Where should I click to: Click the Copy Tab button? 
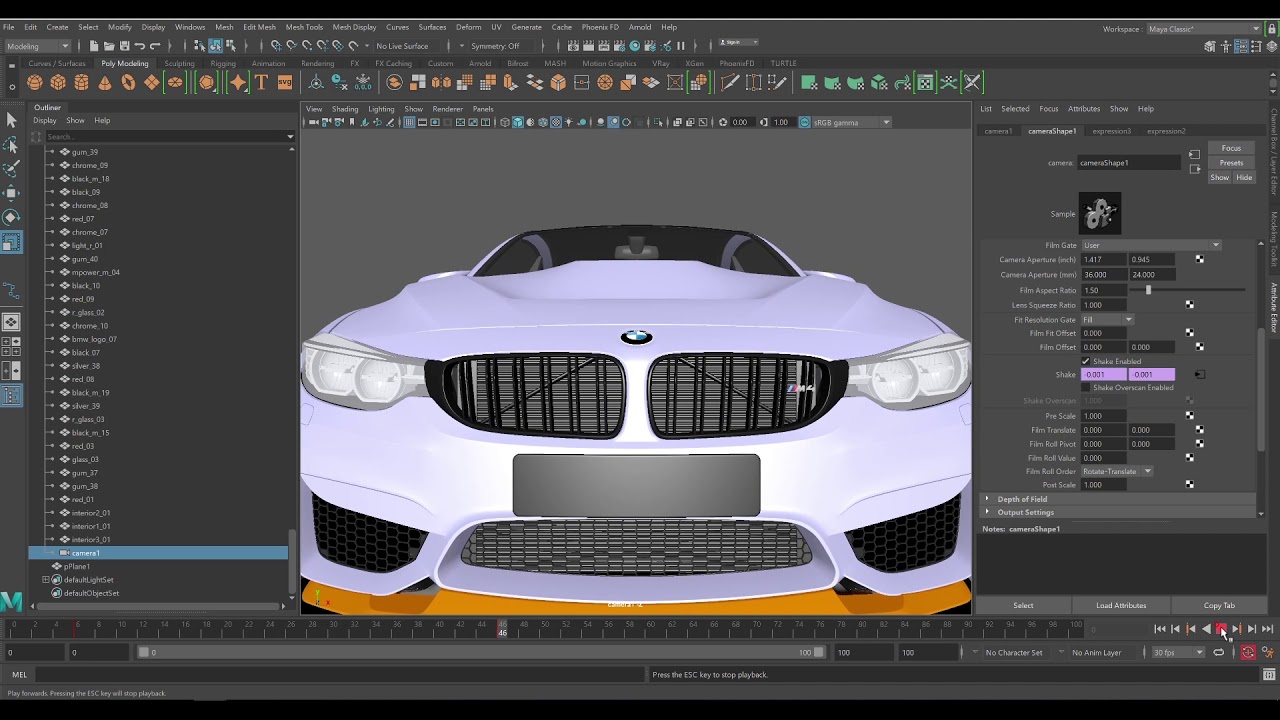pyautogui.click(x=1219, y=605)
